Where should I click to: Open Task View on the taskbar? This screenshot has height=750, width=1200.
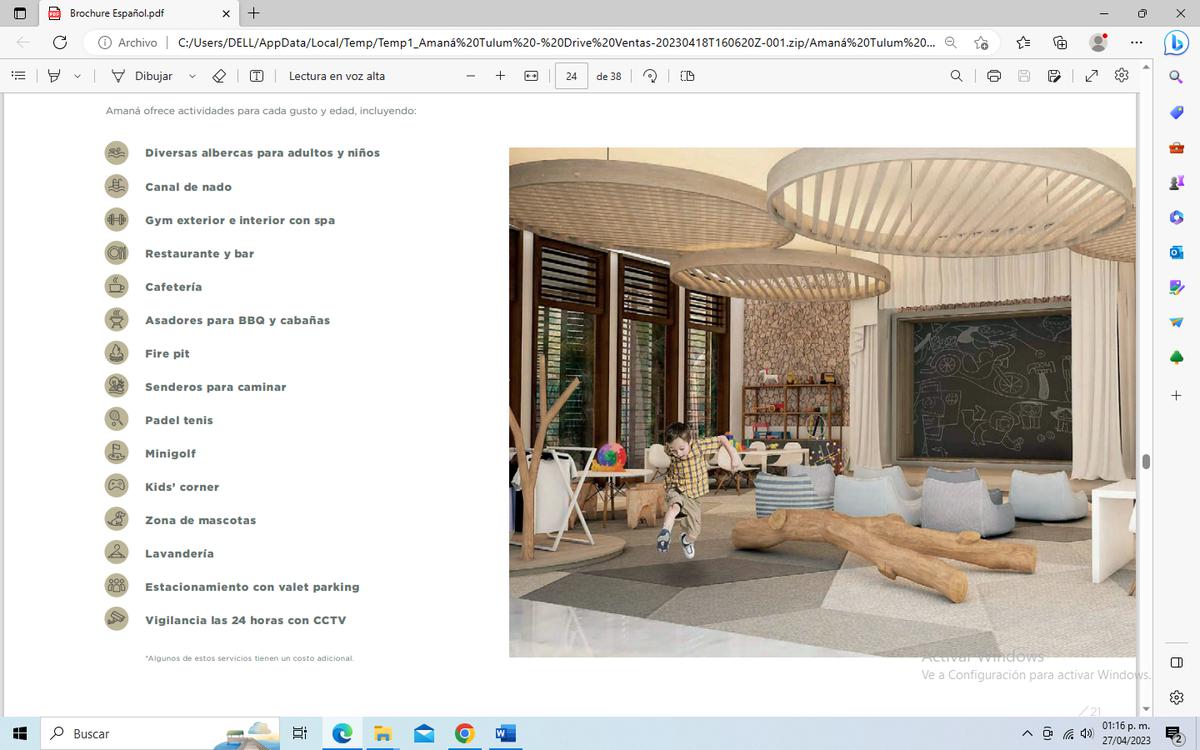point(299,733)
